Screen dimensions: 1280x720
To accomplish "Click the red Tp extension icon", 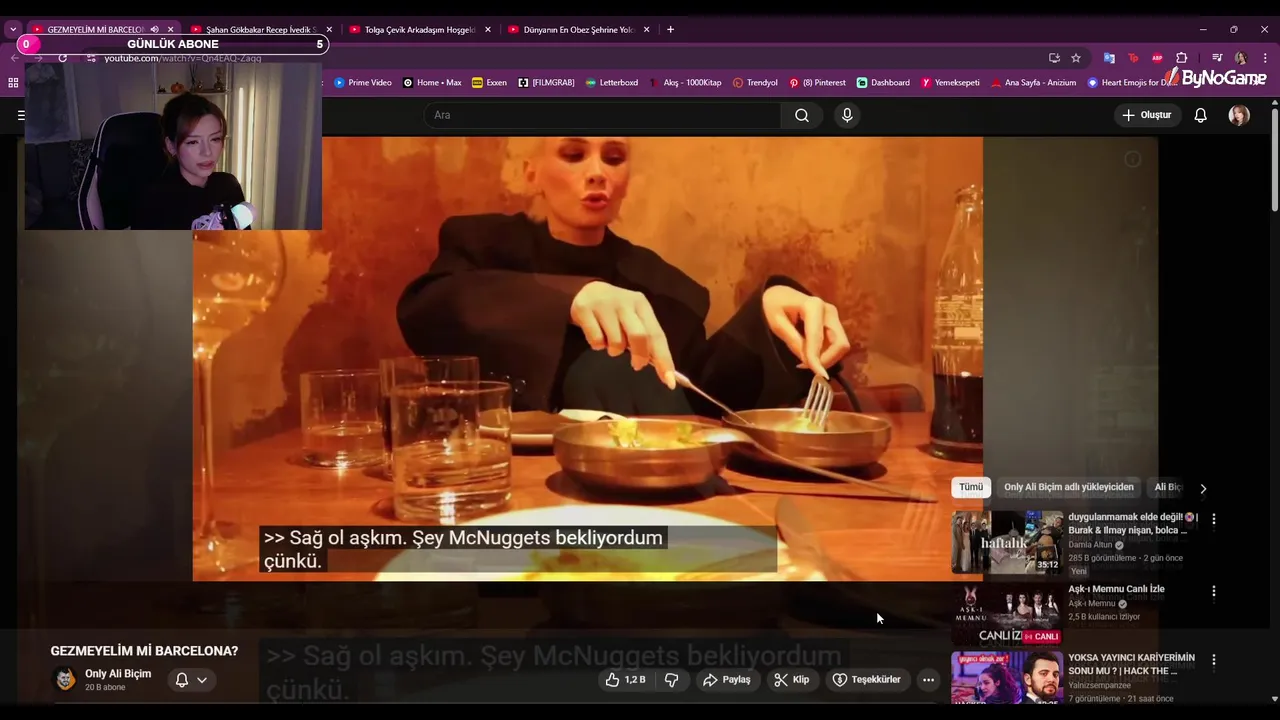I will pos(1133,58).
